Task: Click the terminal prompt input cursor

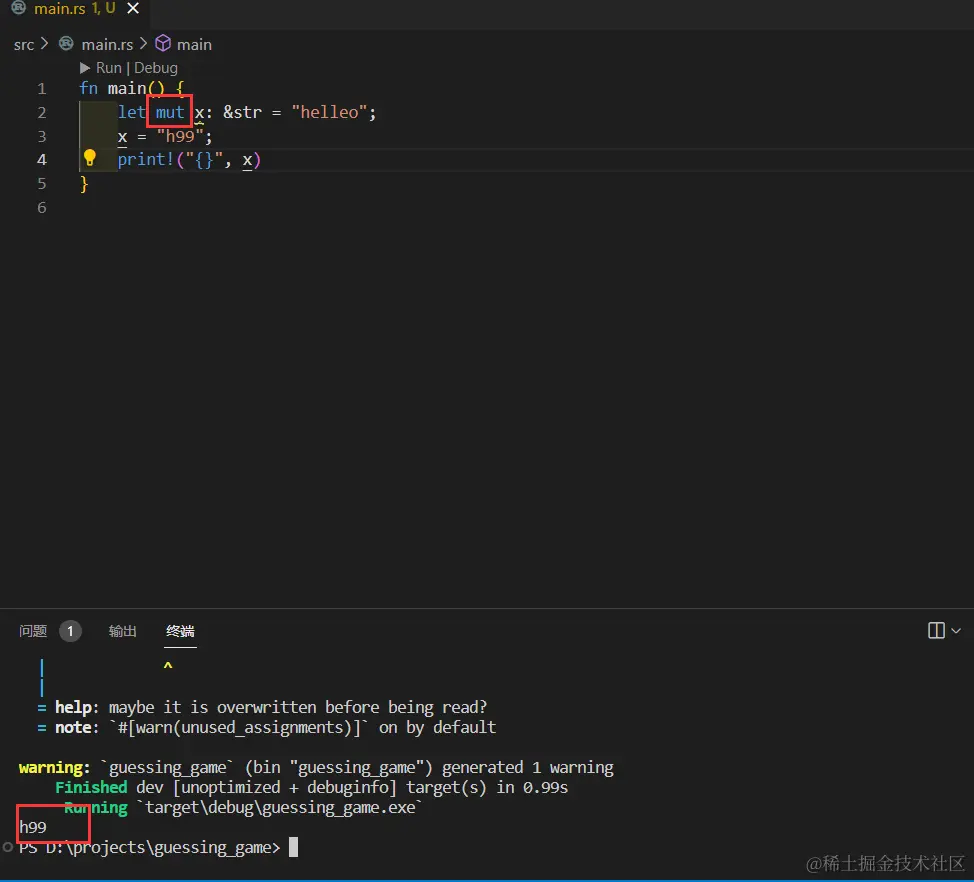Action: [x=293, y=847]
